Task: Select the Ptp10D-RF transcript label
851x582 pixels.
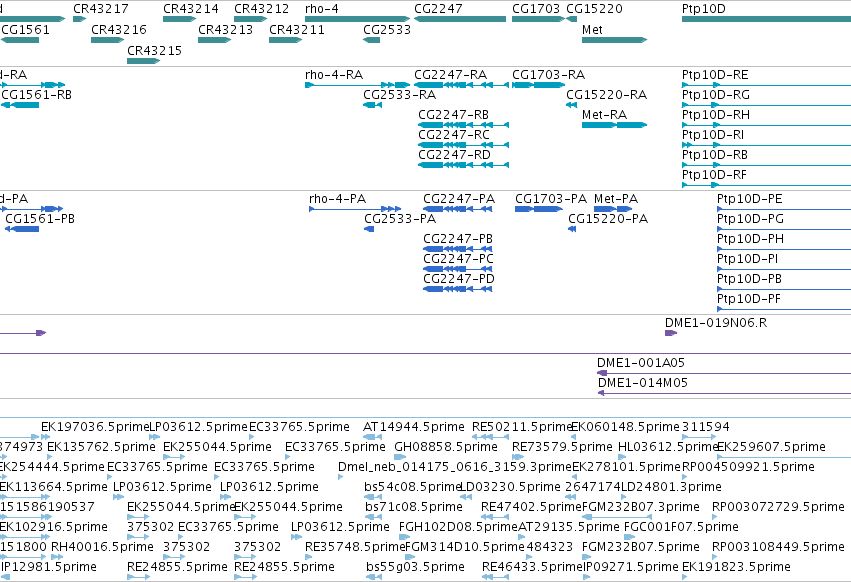Action: pyautogui.click(x=714, y=175)
